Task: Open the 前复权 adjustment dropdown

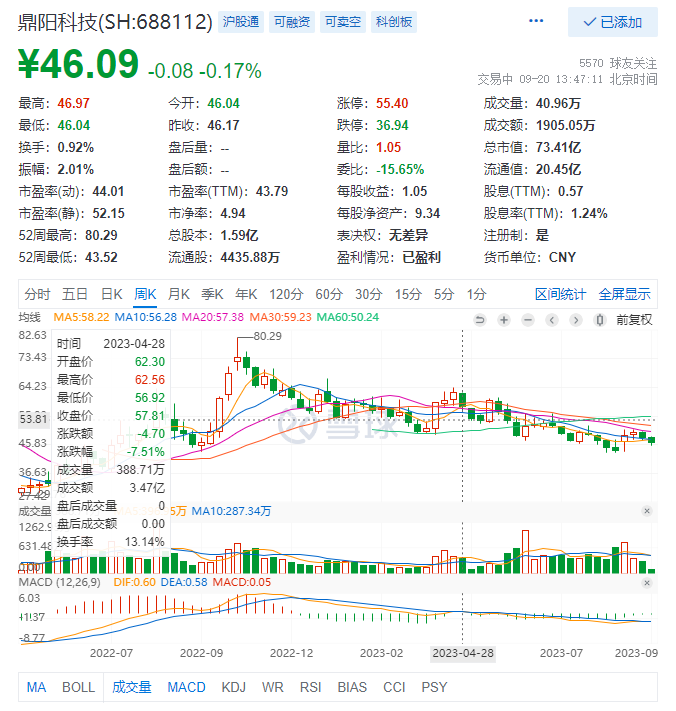Action: (634, 320)
